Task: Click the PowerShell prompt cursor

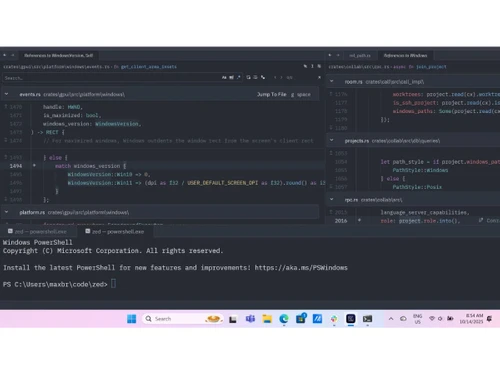Action: 113,284
